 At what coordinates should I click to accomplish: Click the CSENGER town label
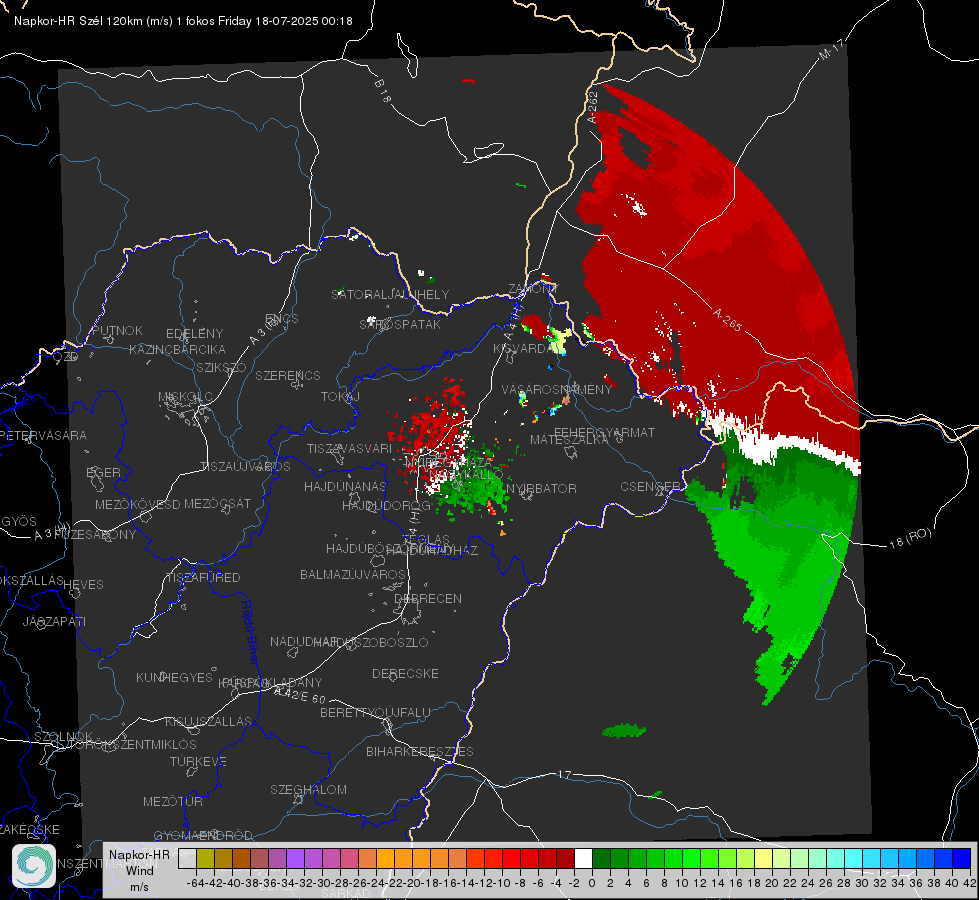[x=650, y=486]
